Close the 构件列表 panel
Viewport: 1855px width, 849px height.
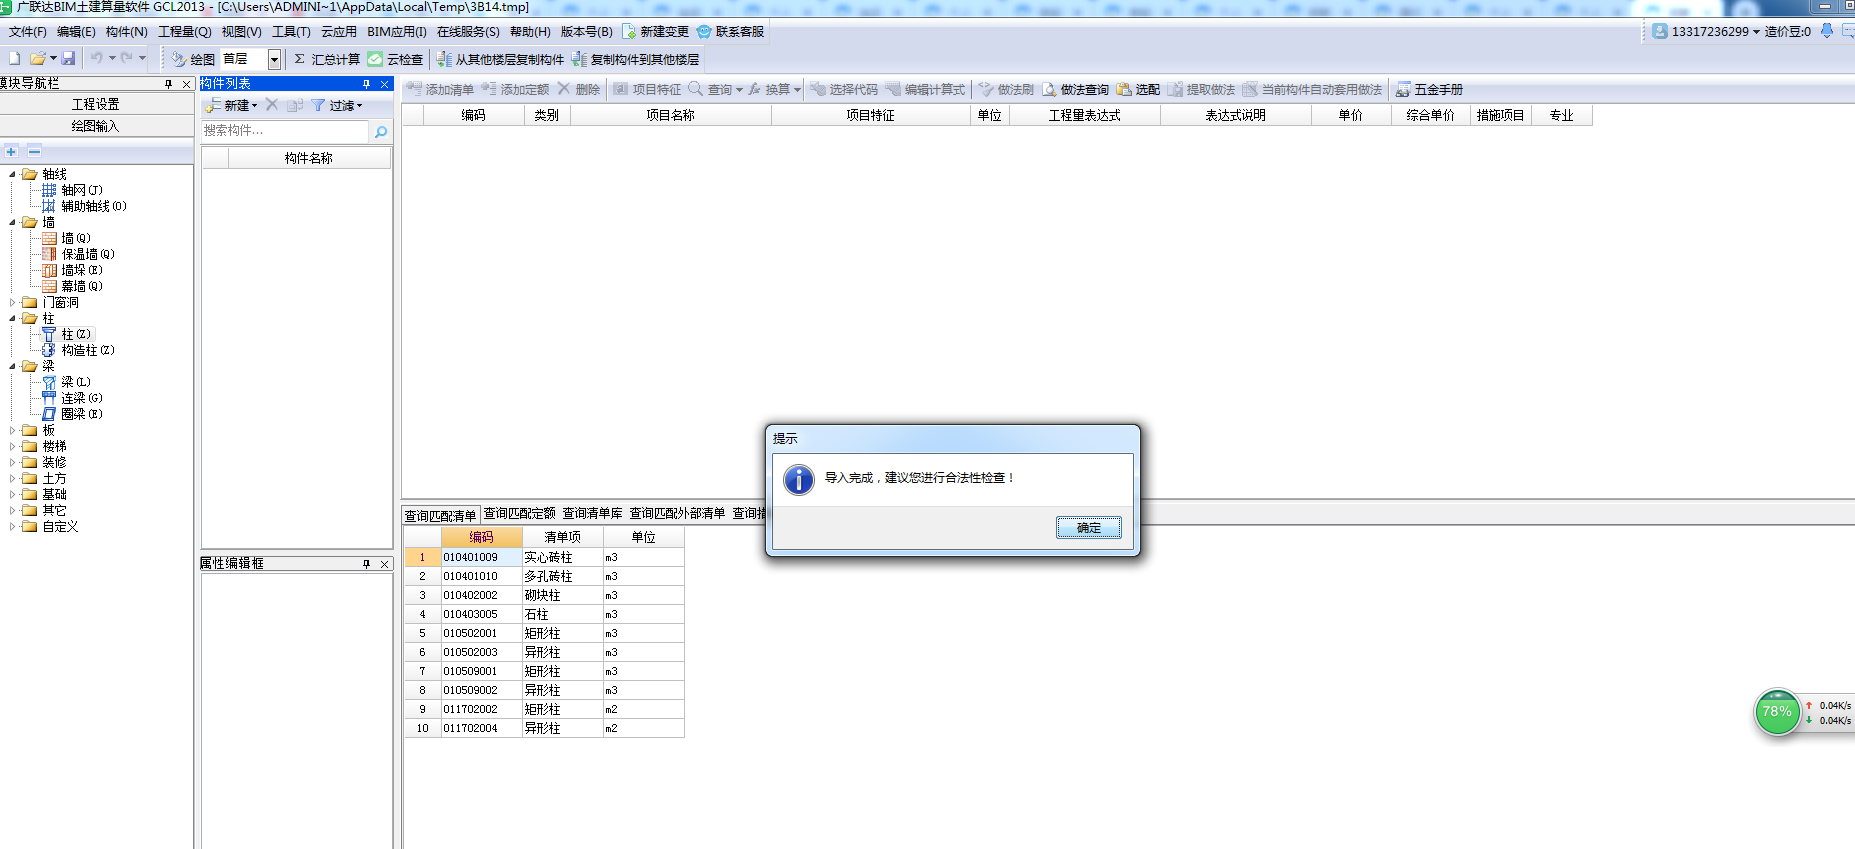tap(385, 84)
